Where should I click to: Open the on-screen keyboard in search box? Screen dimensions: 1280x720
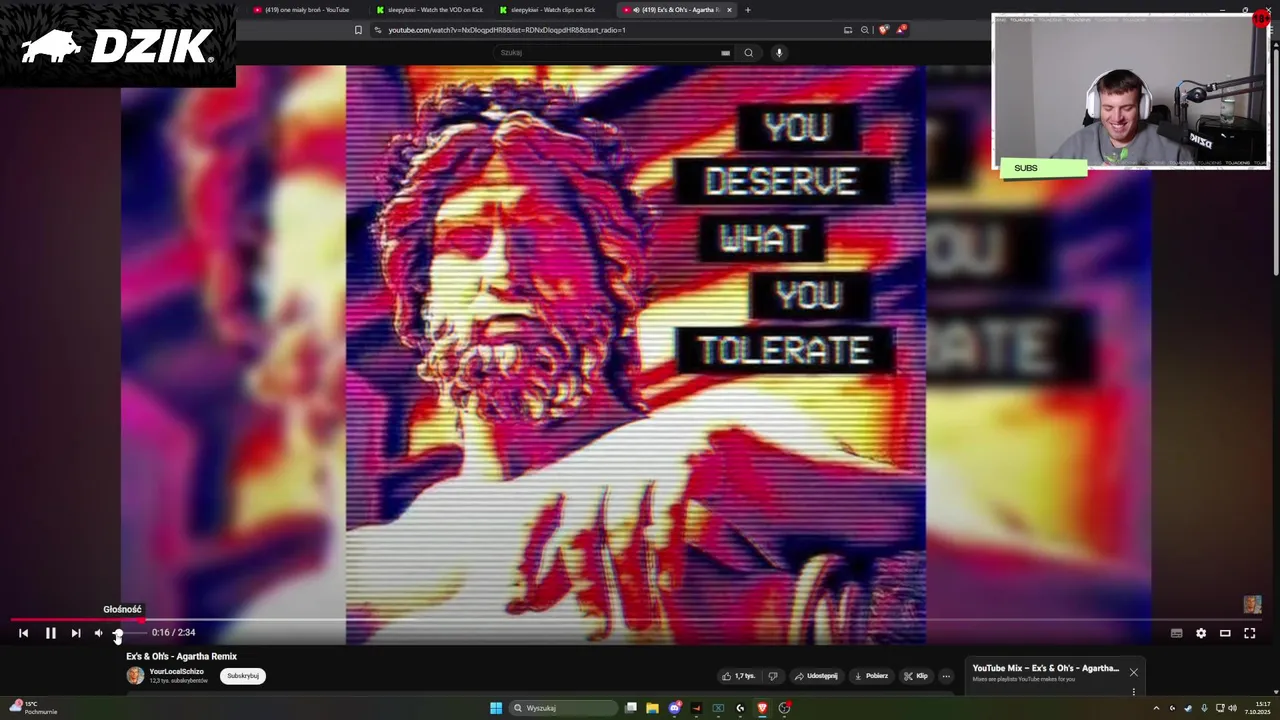pyautogui.click(x=725, y=53)
